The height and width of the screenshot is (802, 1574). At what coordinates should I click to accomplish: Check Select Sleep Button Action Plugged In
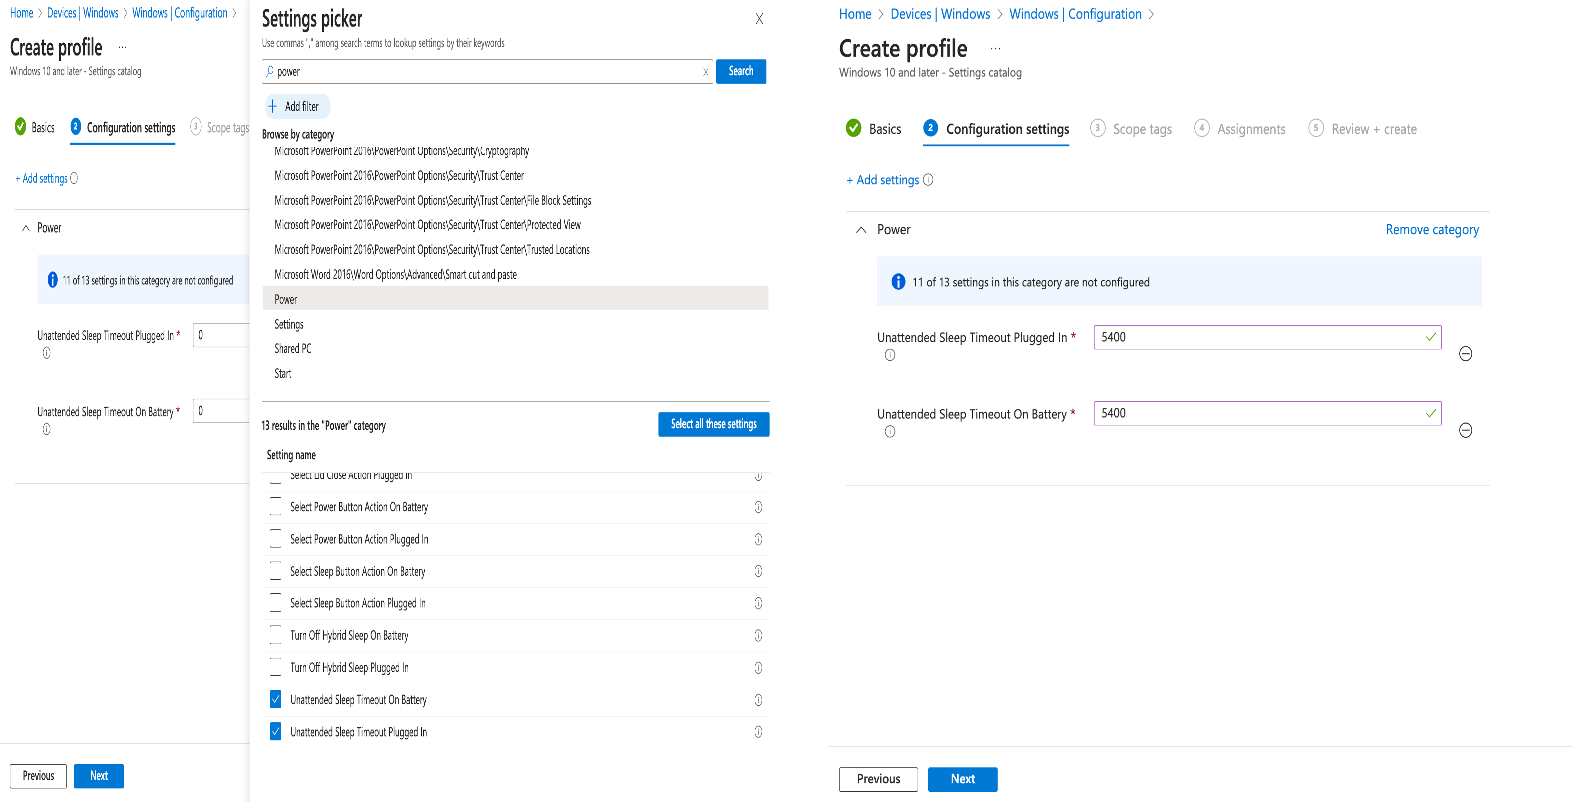[275, 603]
